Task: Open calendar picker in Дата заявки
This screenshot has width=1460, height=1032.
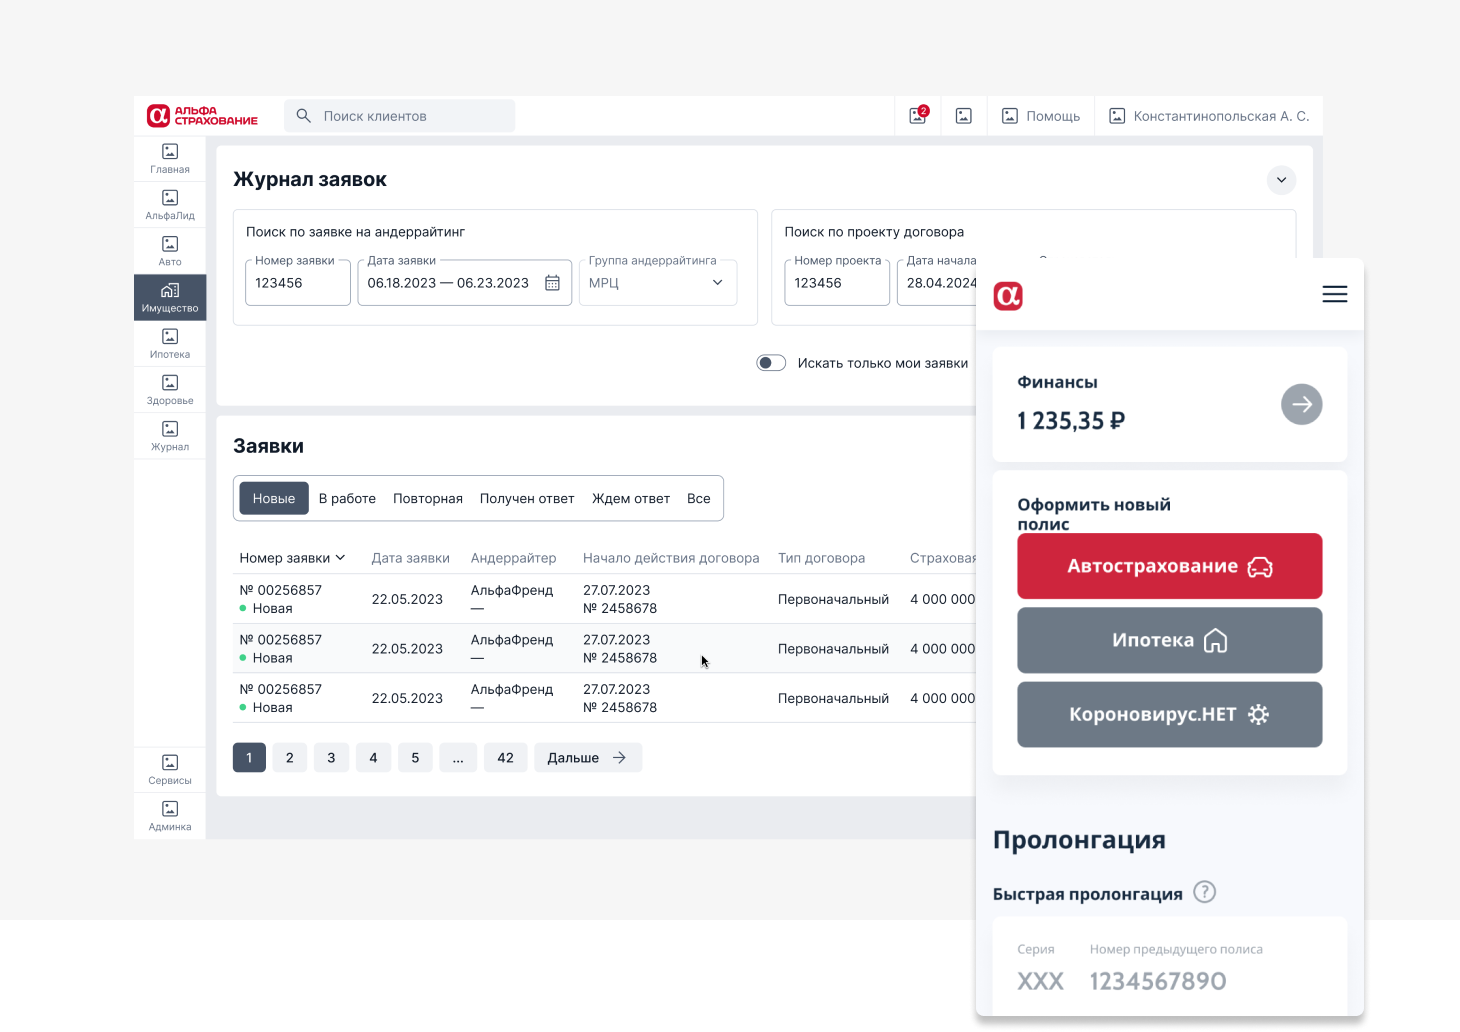Action: tap(552, 283)
